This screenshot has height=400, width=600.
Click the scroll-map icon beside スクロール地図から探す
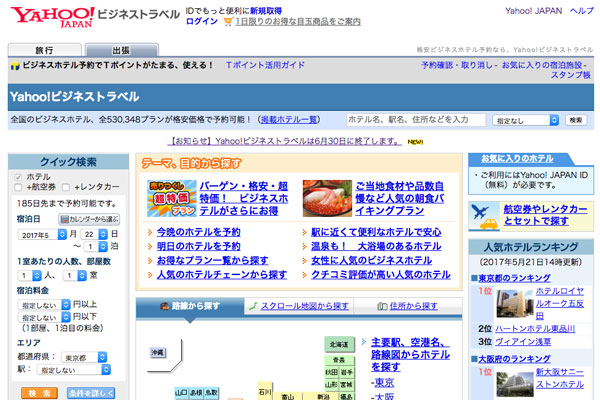253,306
